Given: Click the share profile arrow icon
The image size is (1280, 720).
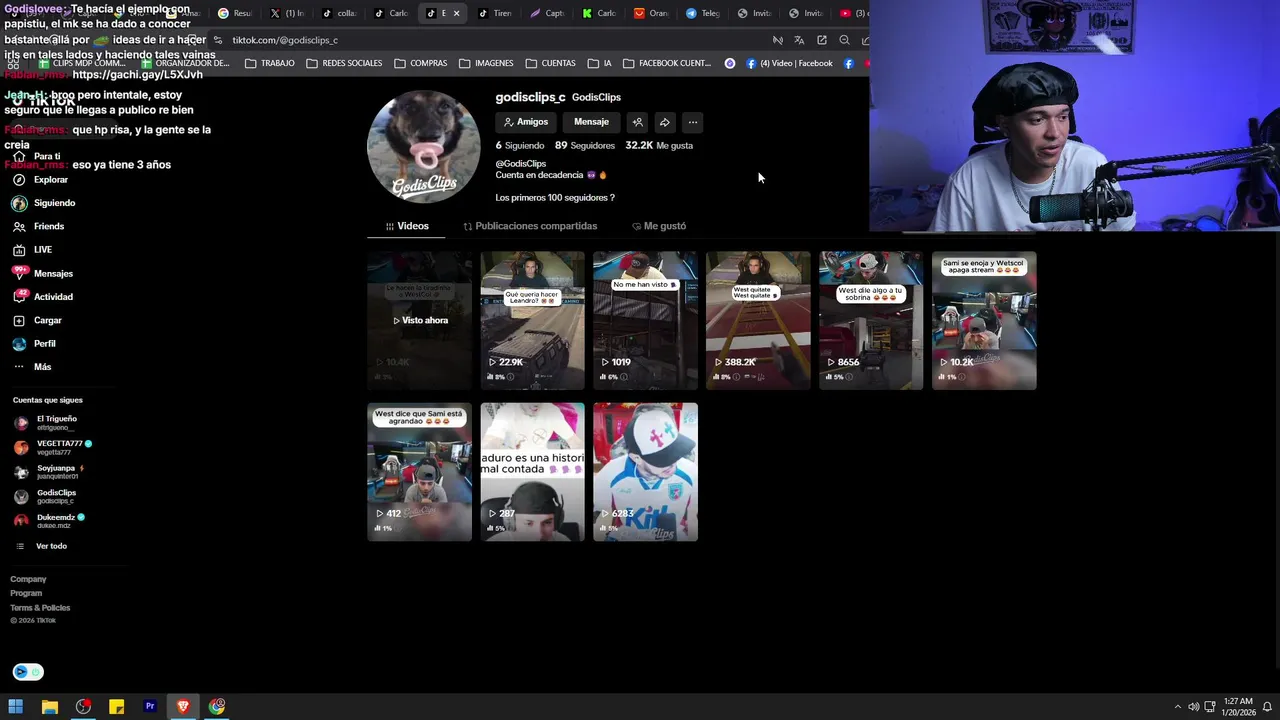Looking at the screenshot, I should pyautogui.click(x=665, y=122).
